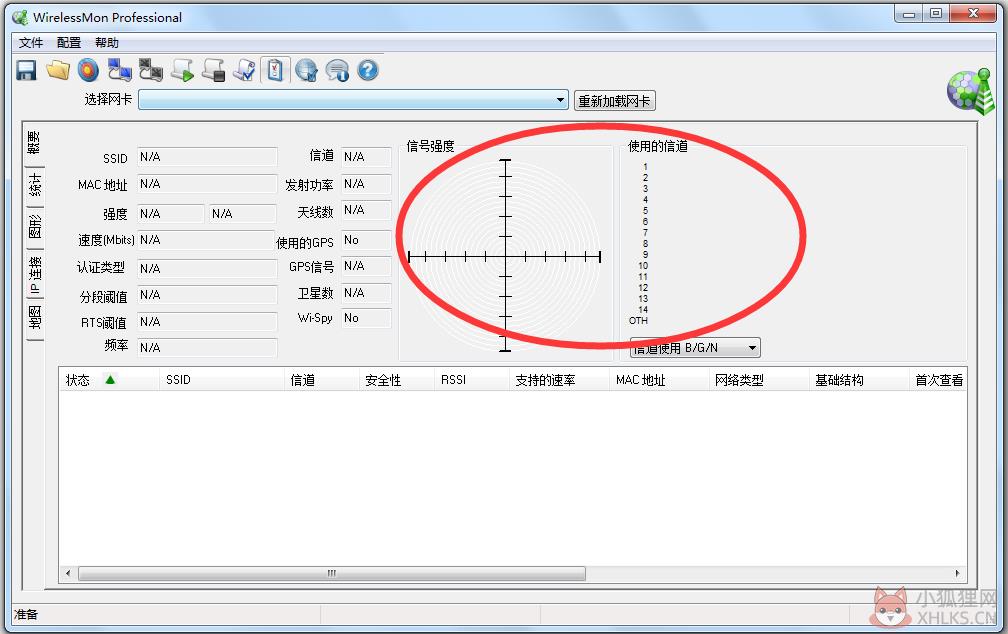This screenshot has width=1008, height=634.
Task: Click the GPS信号 value field
Action: click(x=366, y=266)
